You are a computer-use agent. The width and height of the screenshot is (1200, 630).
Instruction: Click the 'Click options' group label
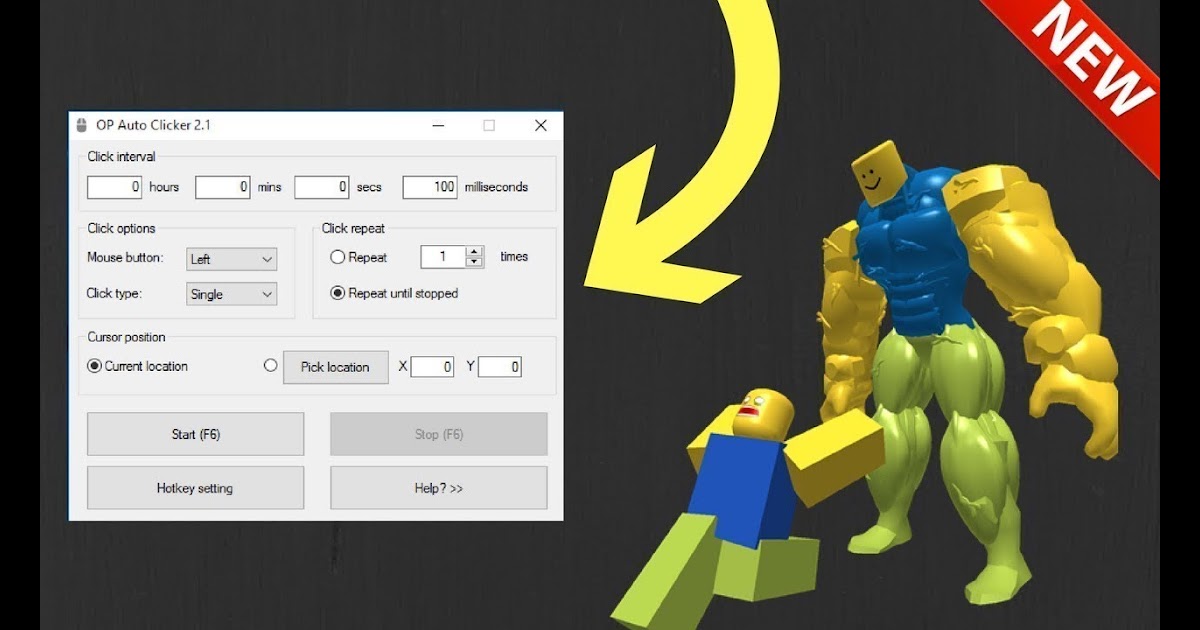pyautogui.click(x=121, y=228)
